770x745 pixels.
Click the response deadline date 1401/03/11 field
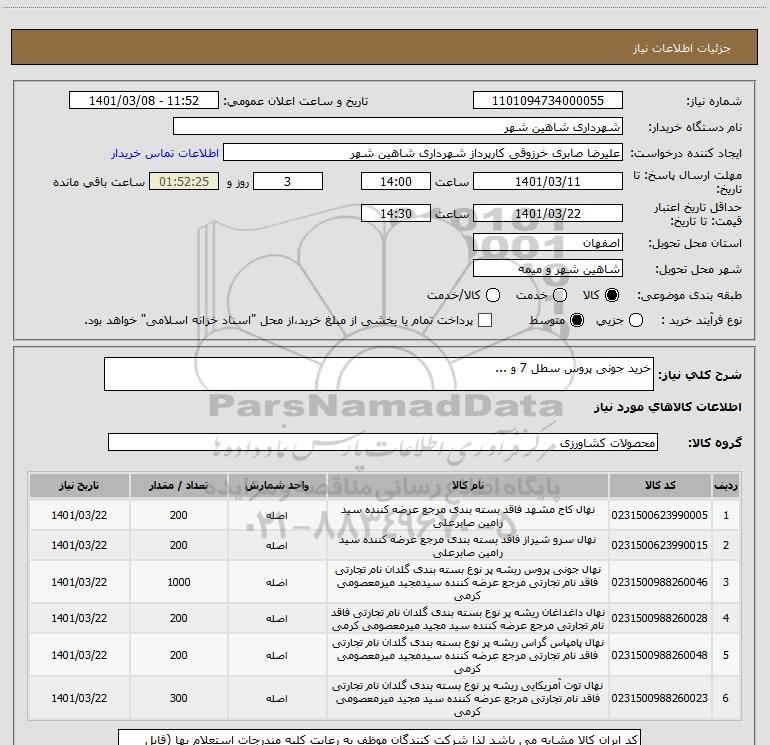tap(548, 181)
